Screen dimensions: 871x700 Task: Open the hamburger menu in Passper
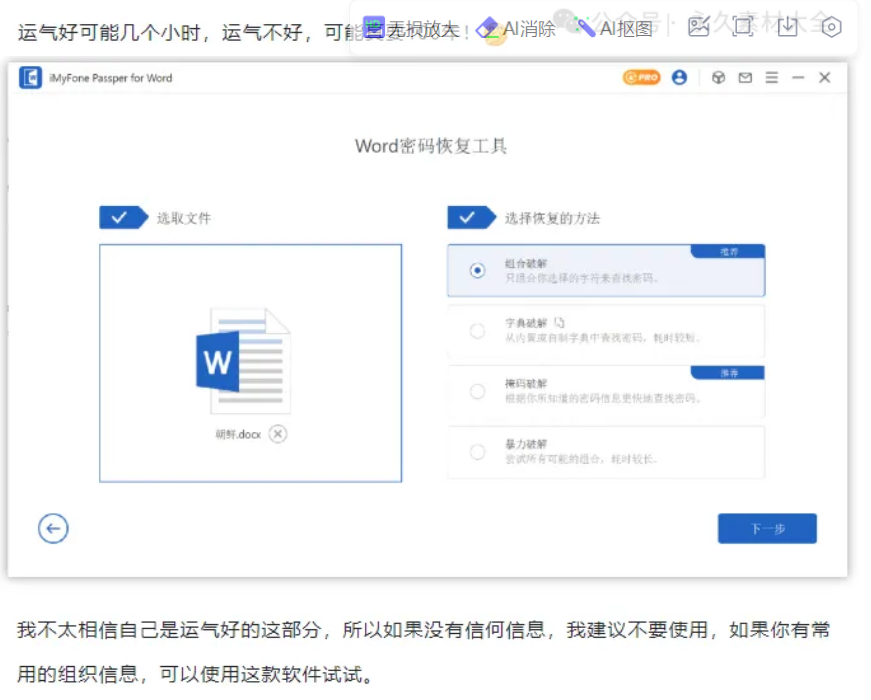point(772,77)
